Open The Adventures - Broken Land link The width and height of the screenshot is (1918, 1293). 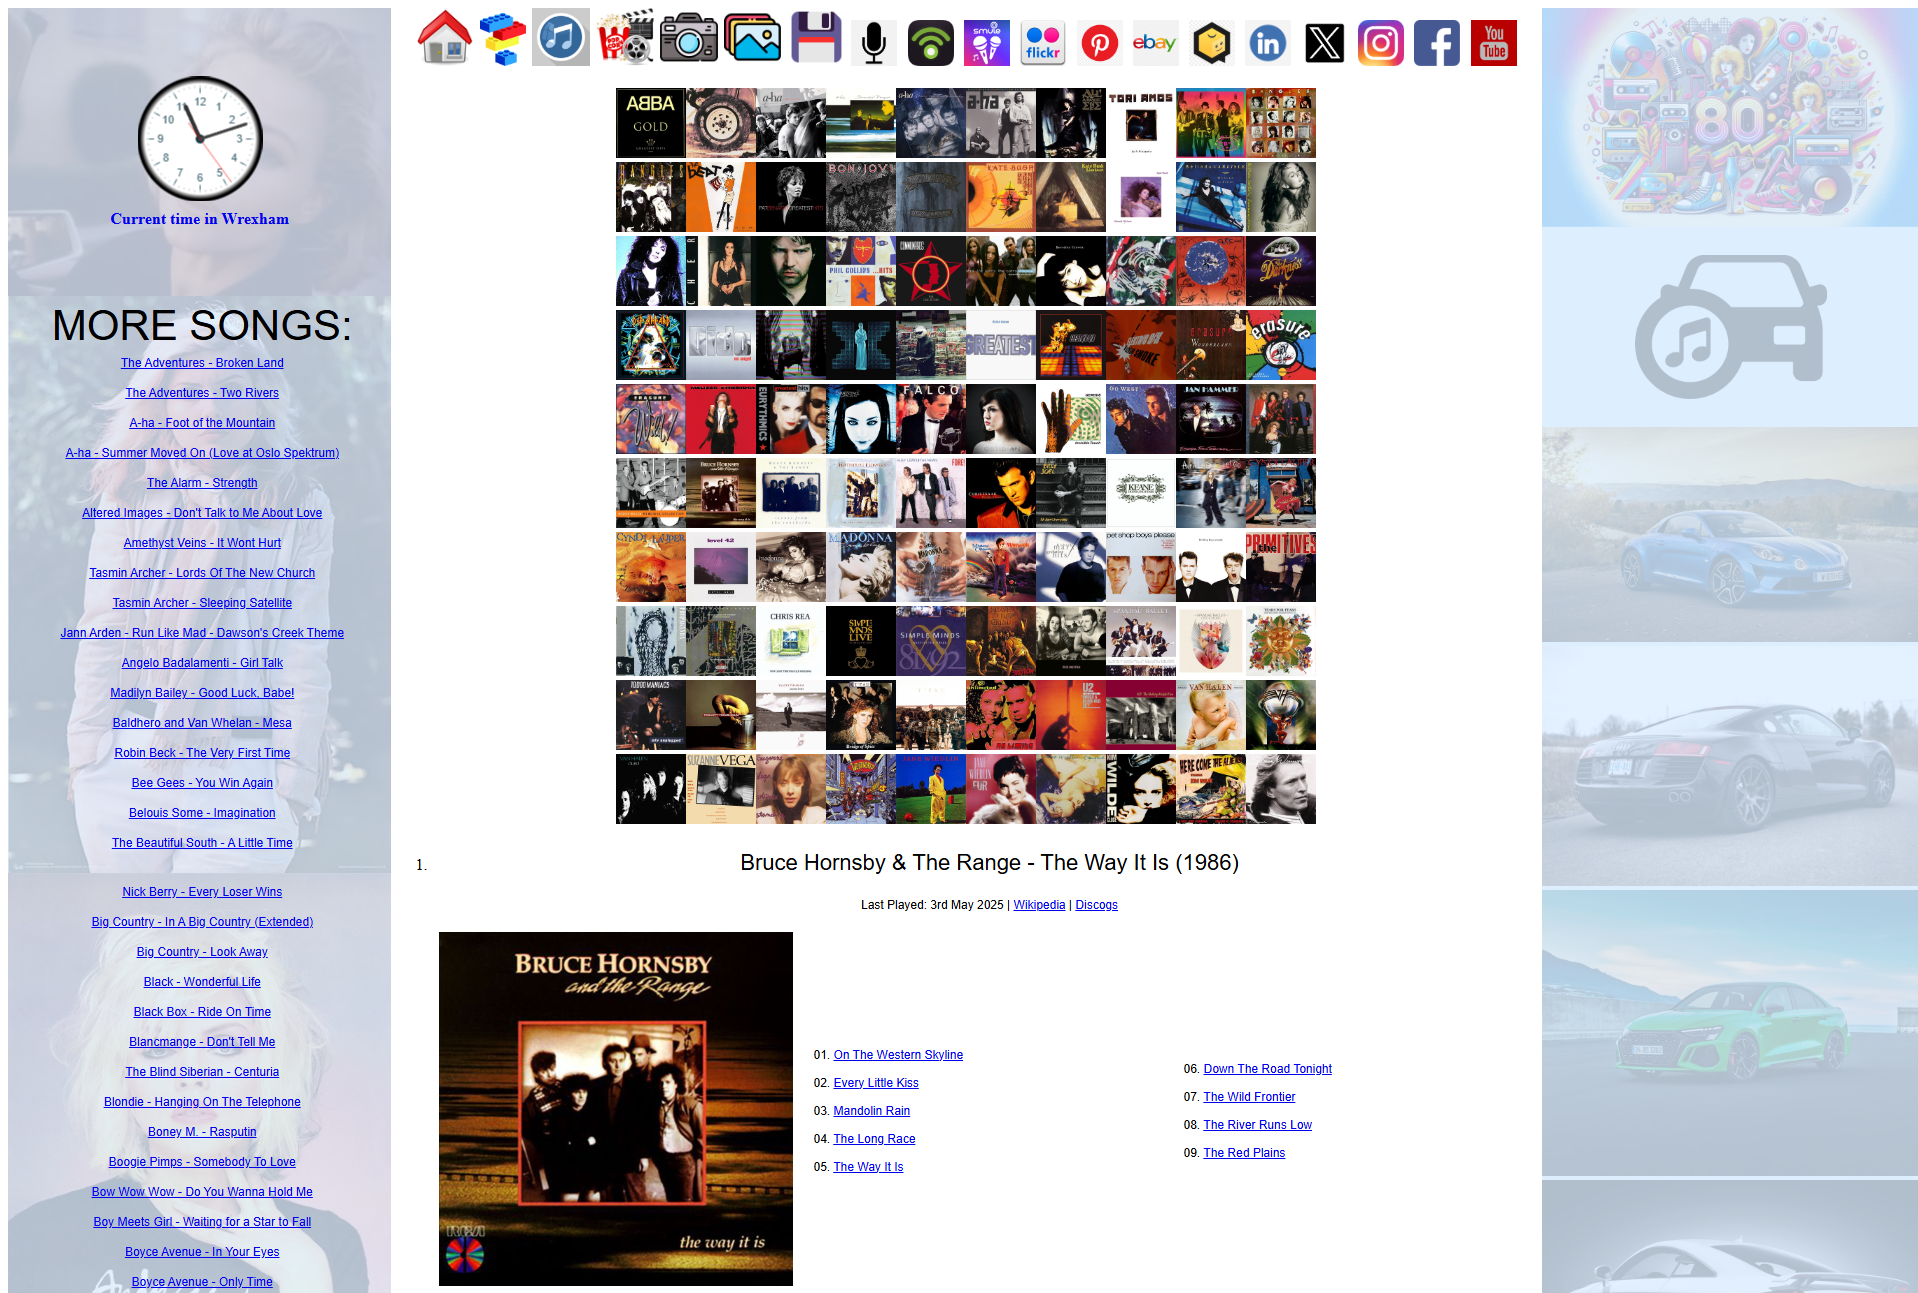pyautogui.click(x=202, y=363)
